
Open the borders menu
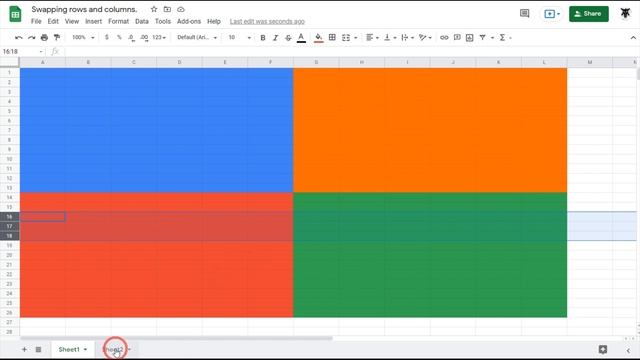point(332,38)
